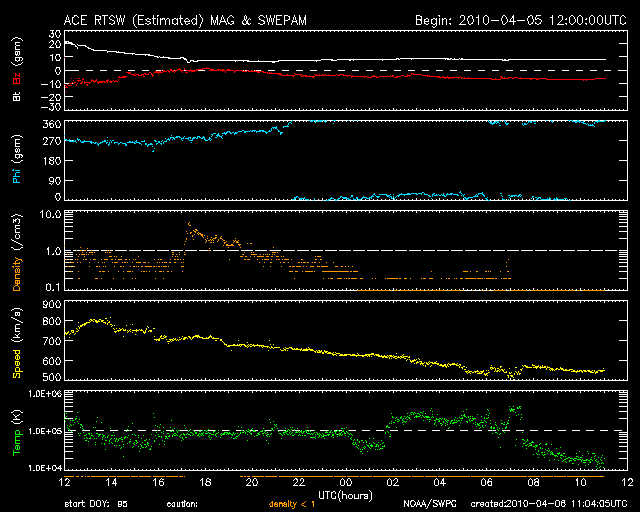Click the "1.0E+05" tick on the Temp axis
This screenshot has height=512, width=640.
pos(45,431)
